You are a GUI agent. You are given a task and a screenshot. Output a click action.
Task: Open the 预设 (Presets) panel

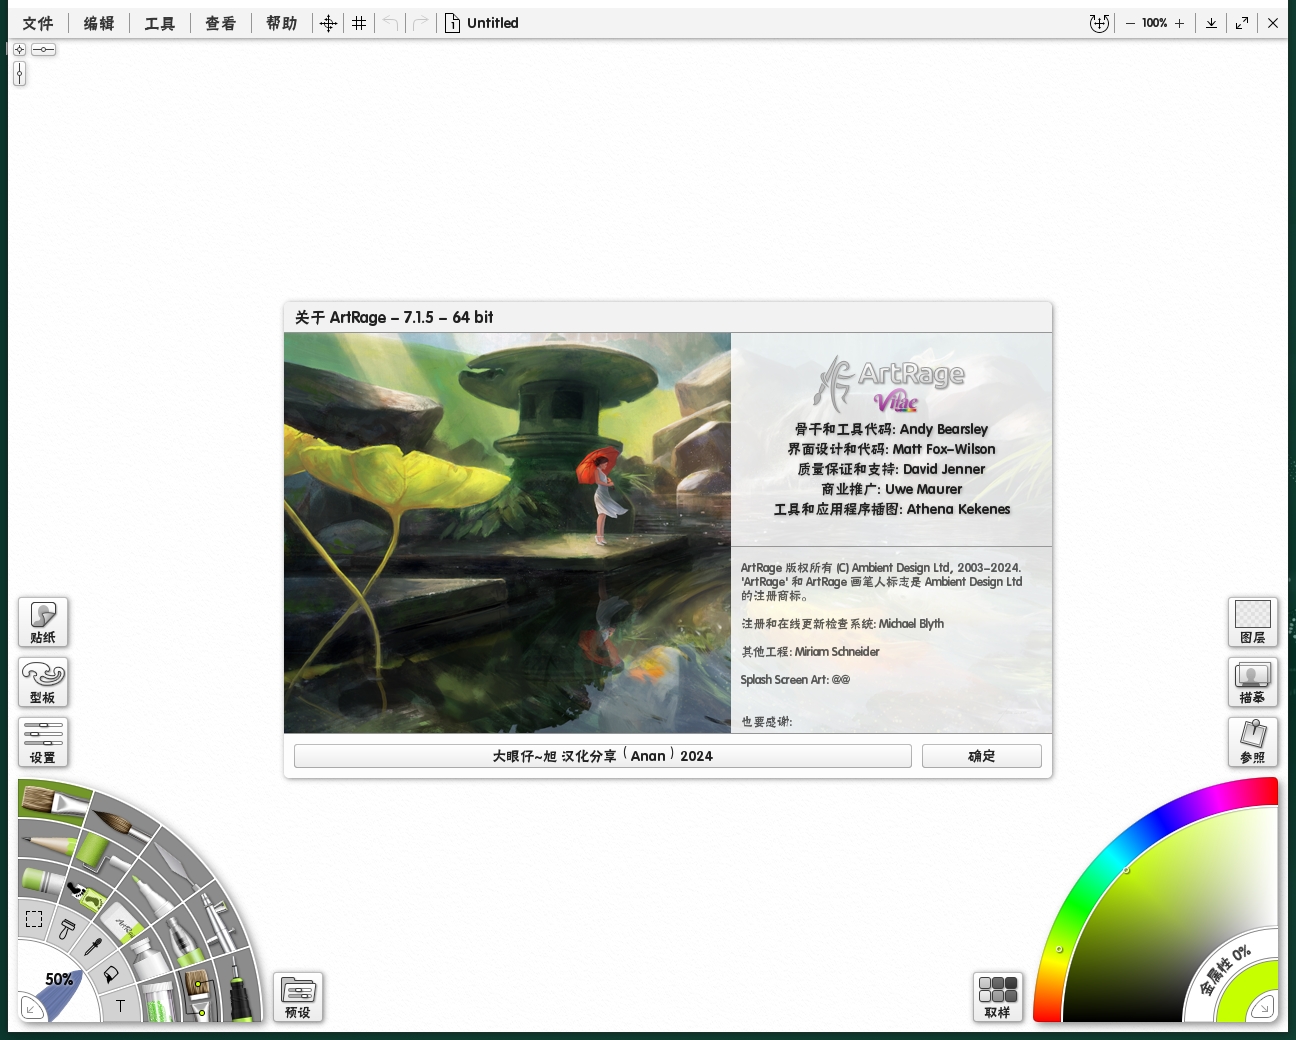[298, 997]
